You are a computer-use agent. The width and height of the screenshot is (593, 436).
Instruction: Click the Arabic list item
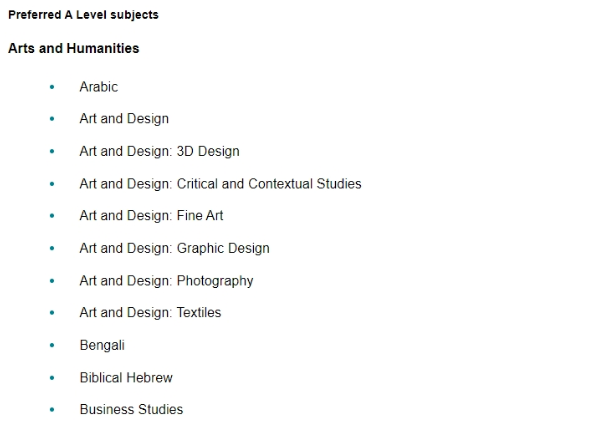coord(99,87)
